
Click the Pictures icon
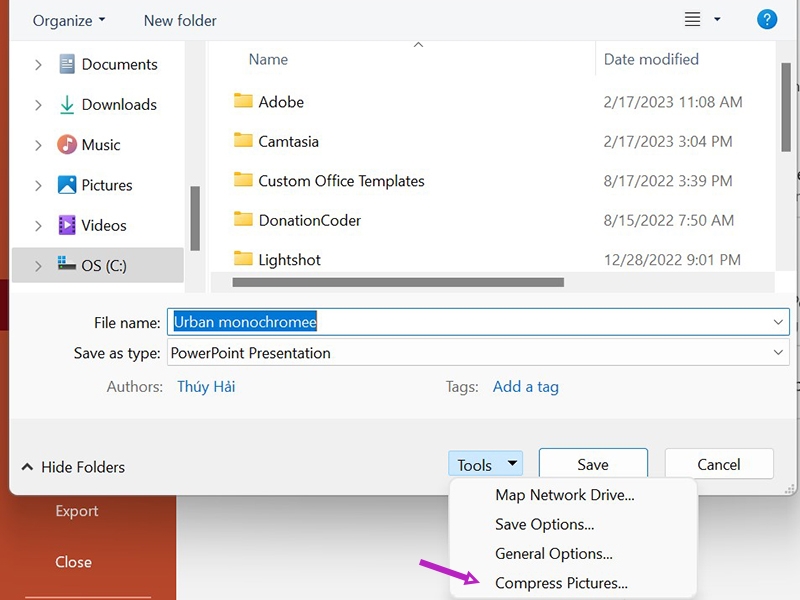[x=67, y=185]
